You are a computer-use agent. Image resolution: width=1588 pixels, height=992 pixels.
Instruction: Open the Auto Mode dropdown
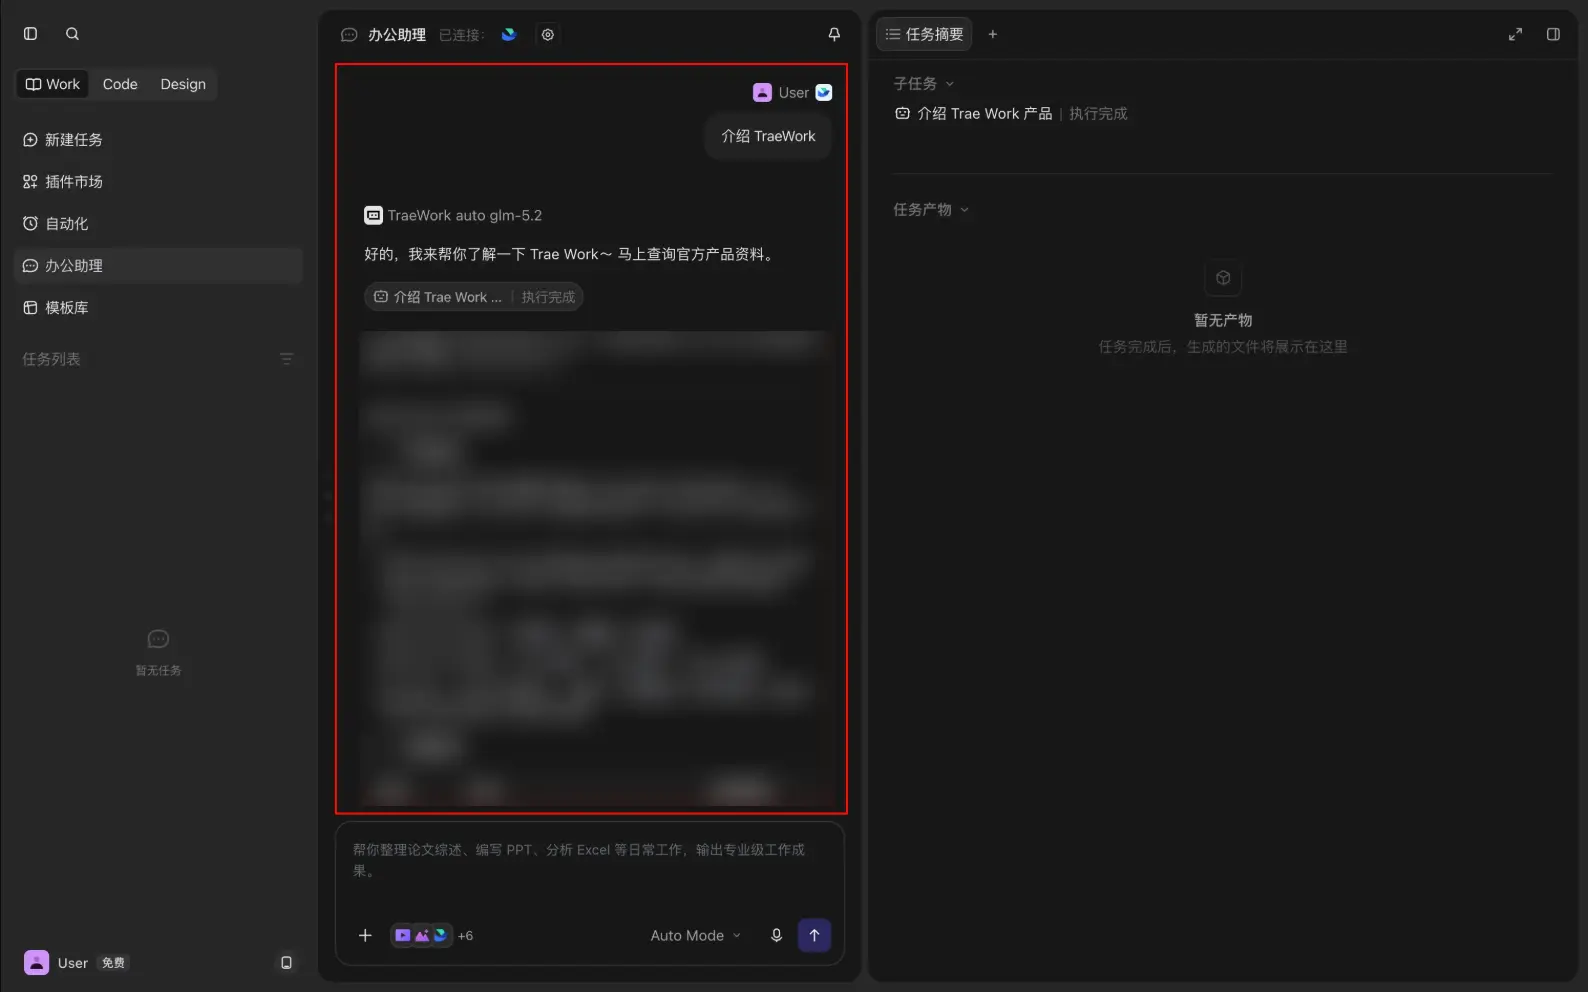click(x=695, y=936)
